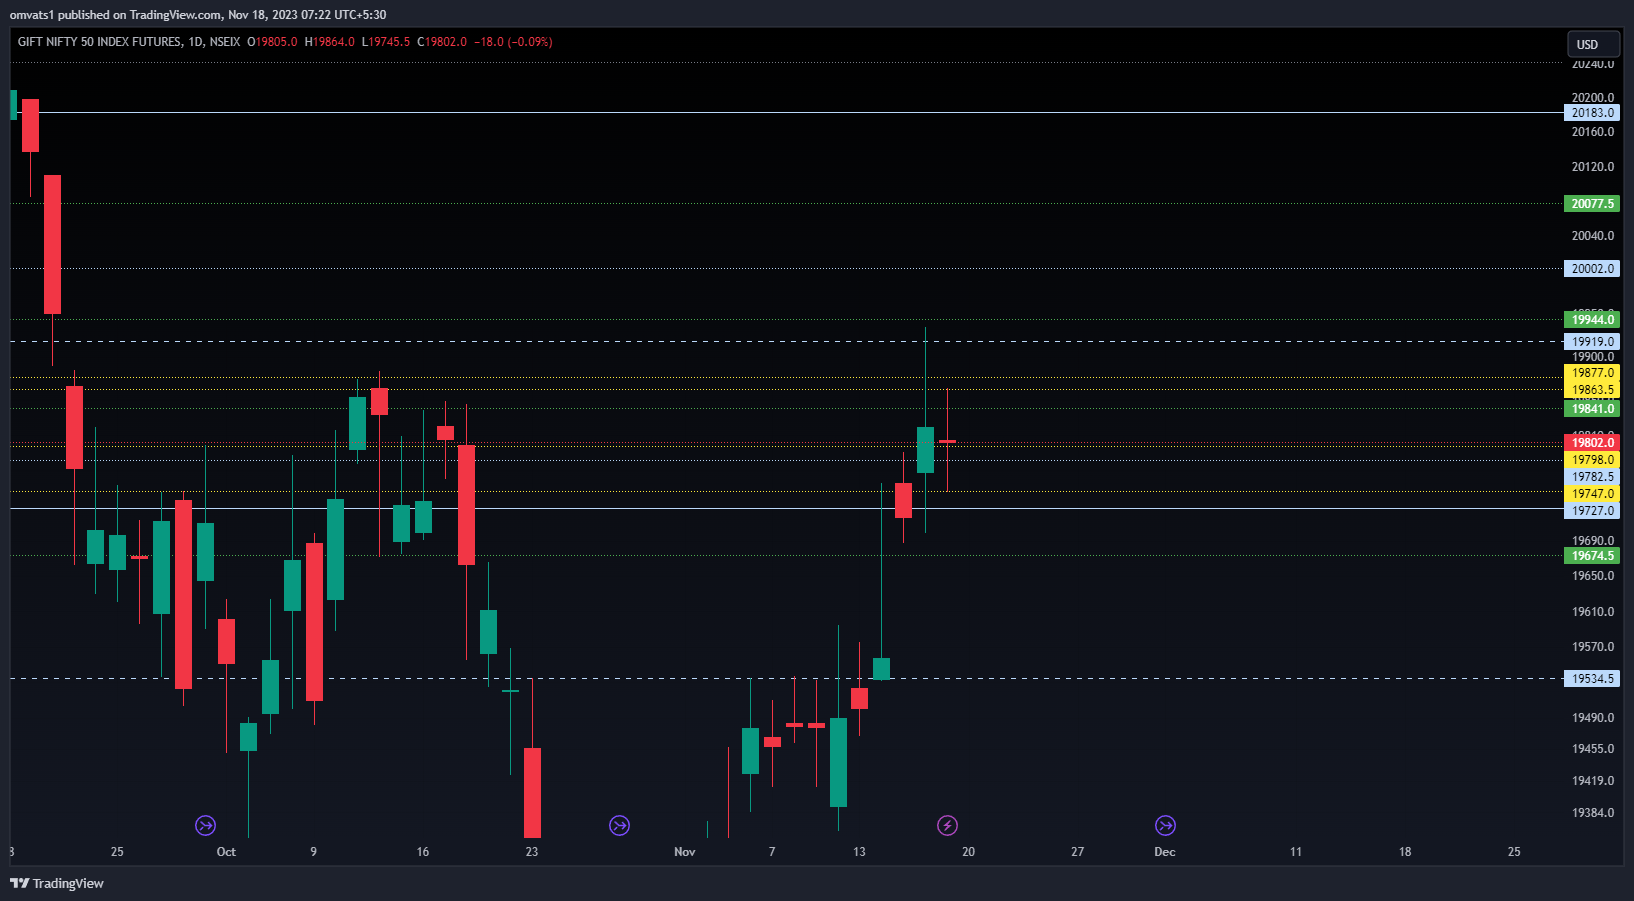
Task: Click the 20 date on time axis
Action: [x=968, y=852]
